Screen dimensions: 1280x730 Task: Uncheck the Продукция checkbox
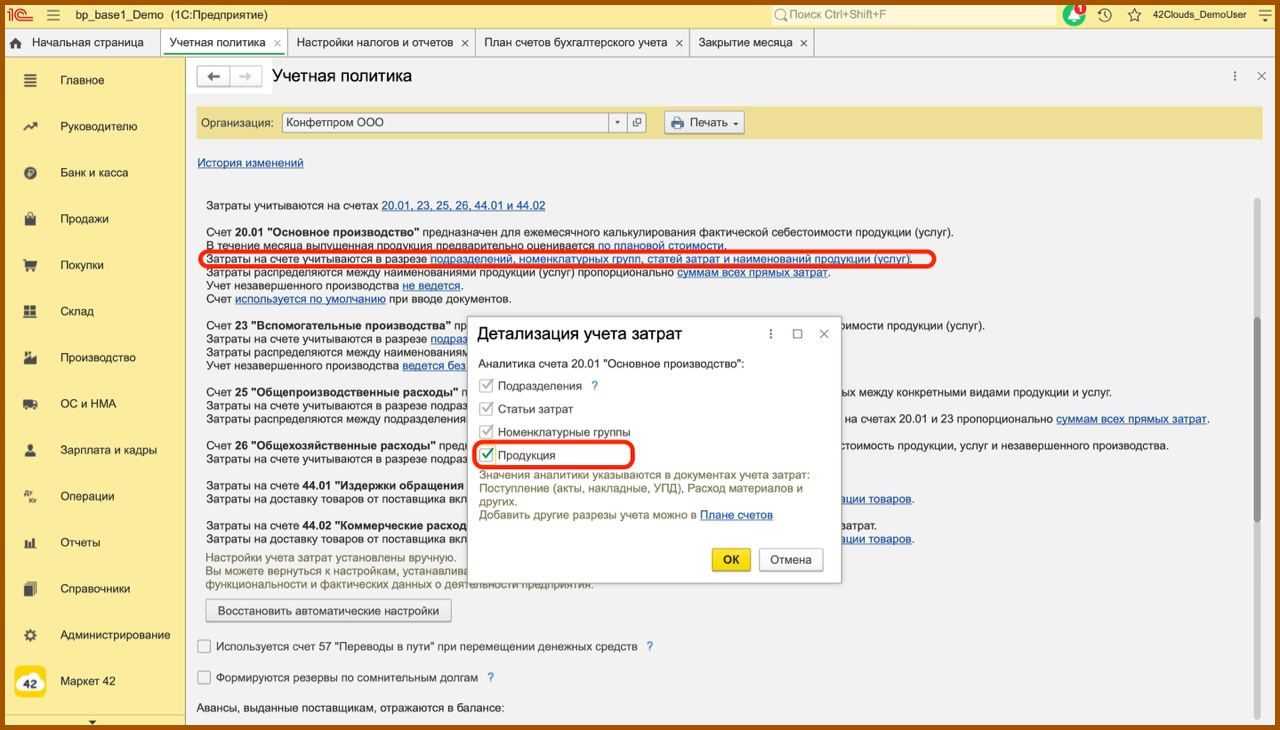[487, 455]
